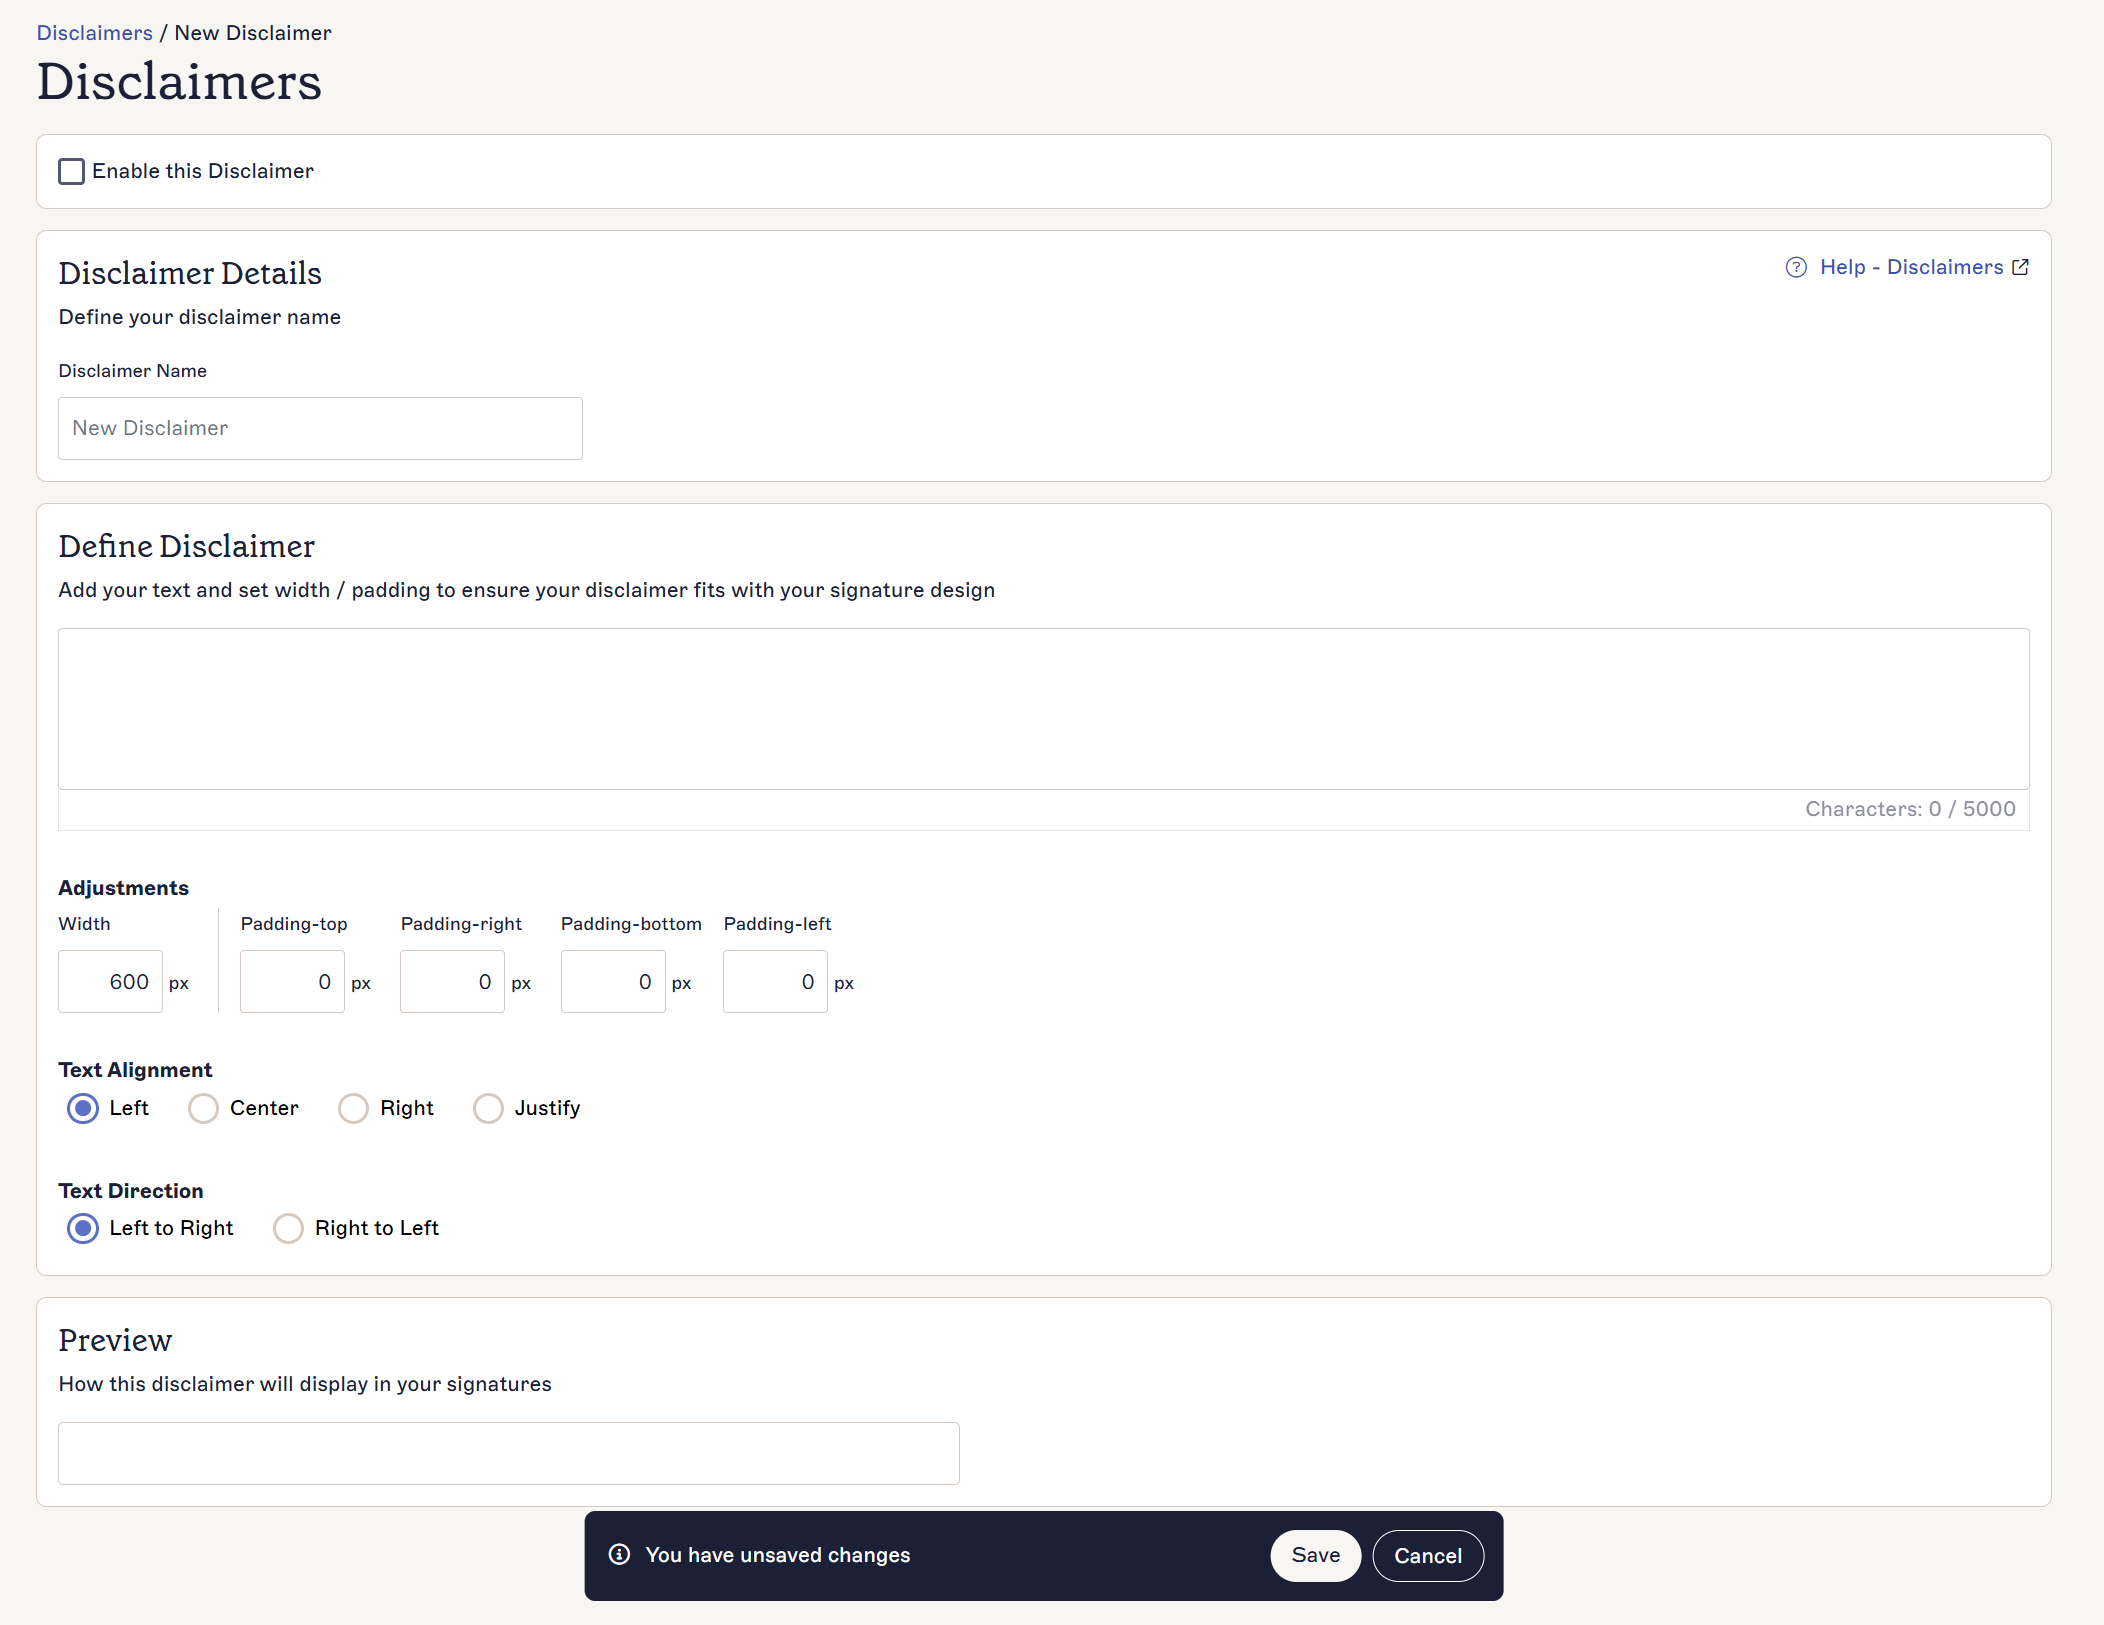Click the 'Define Disclaimer' heading
Viewport: 2104px width, 1625px height.
point(187,546)
